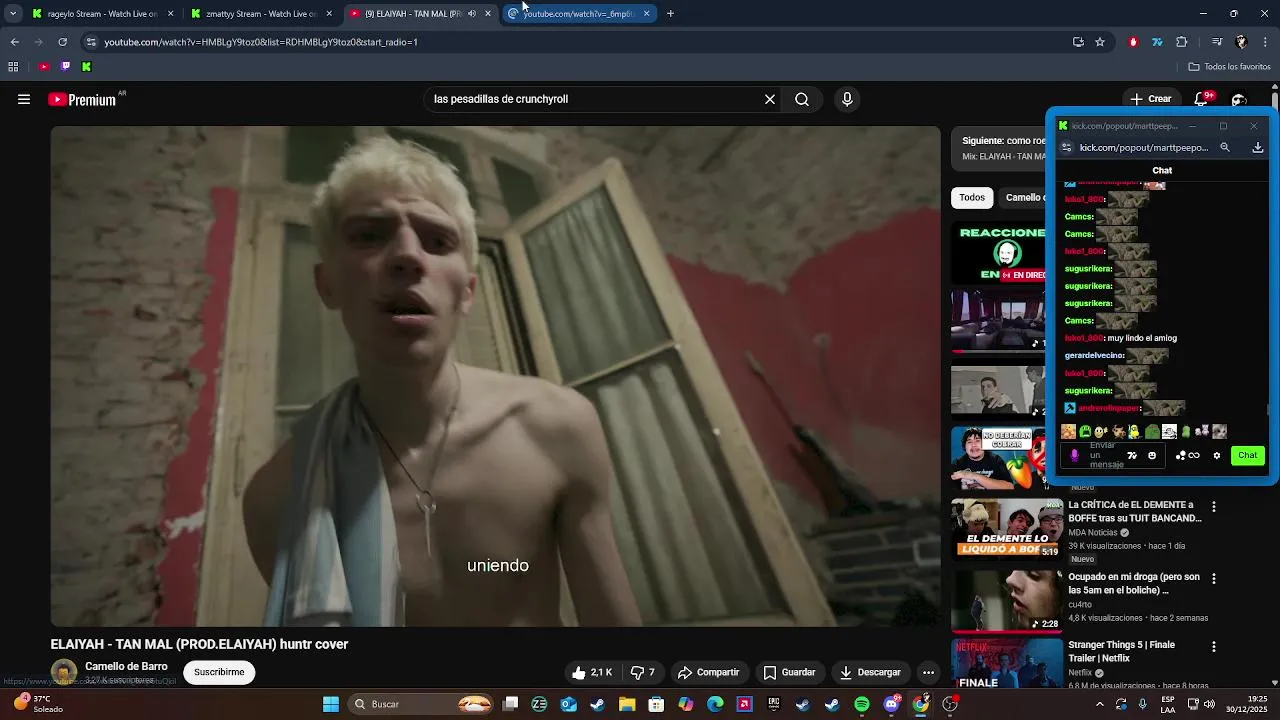Open the weather widget showing 37°C Soleado
1280x720 pixels.
39,704
